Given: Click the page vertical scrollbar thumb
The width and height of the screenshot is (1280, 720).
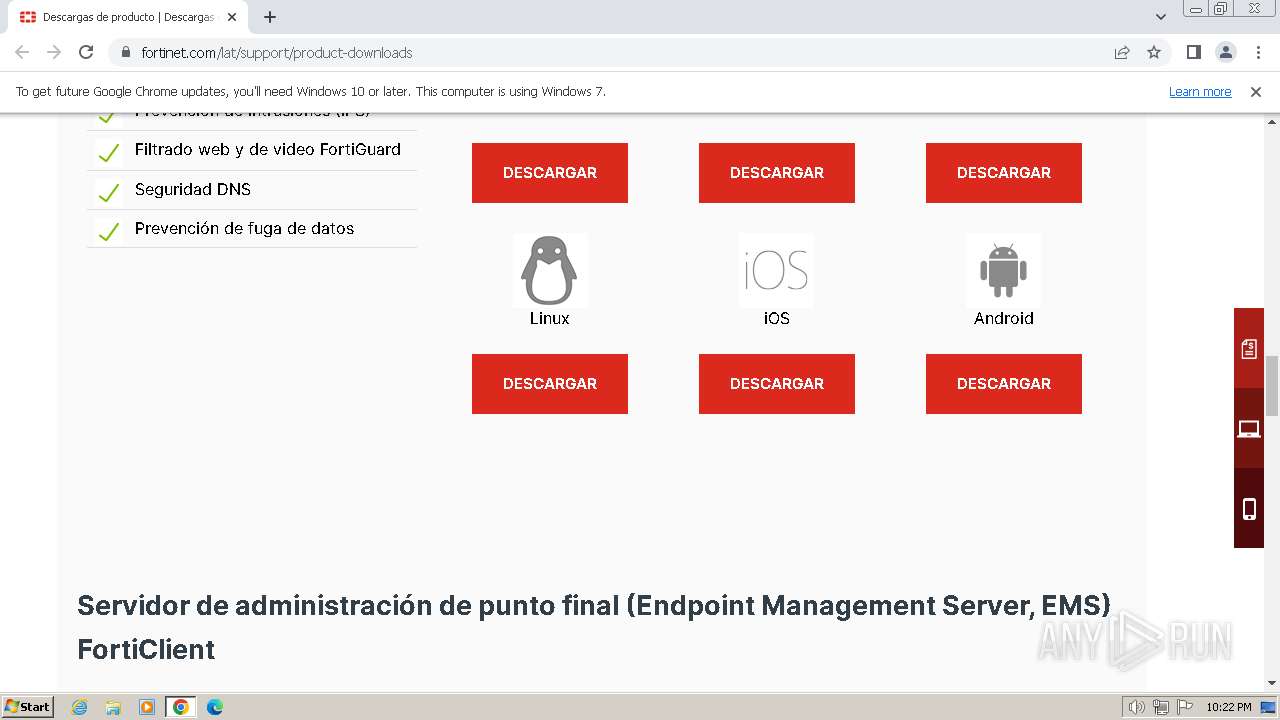Looking at the screenshot, I should (x=1272, y=385).
